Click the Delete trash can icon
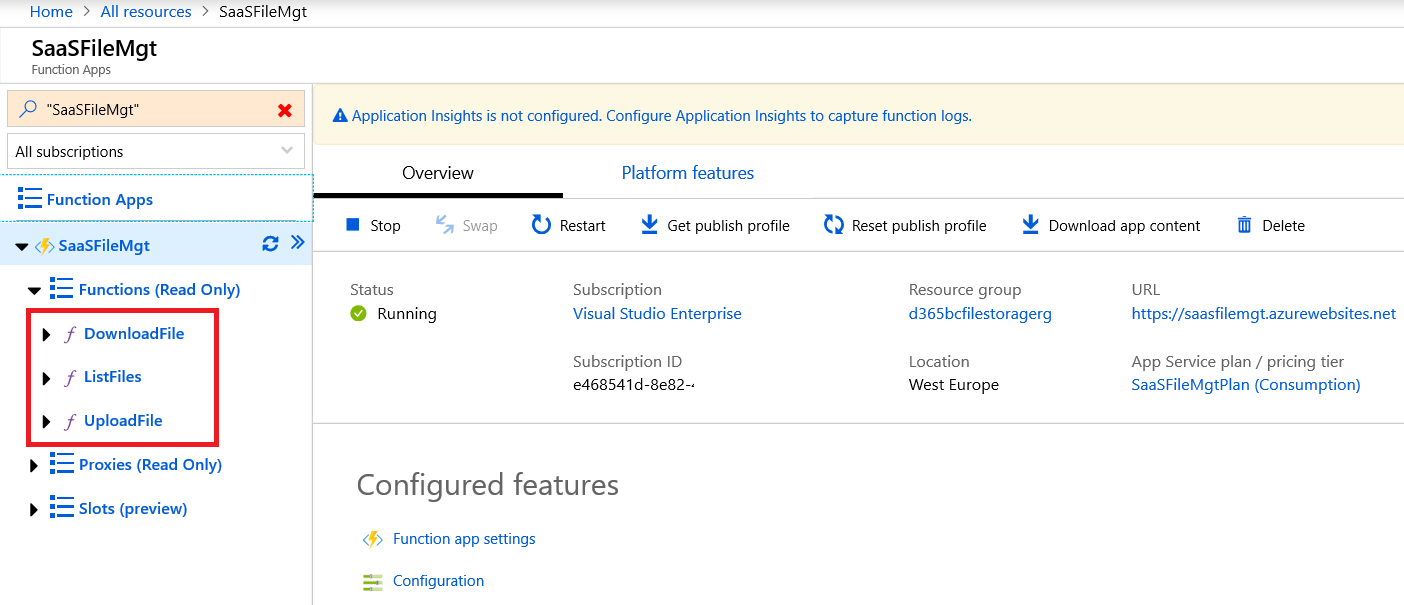1404x605 pixels. tap(1244, 225)
